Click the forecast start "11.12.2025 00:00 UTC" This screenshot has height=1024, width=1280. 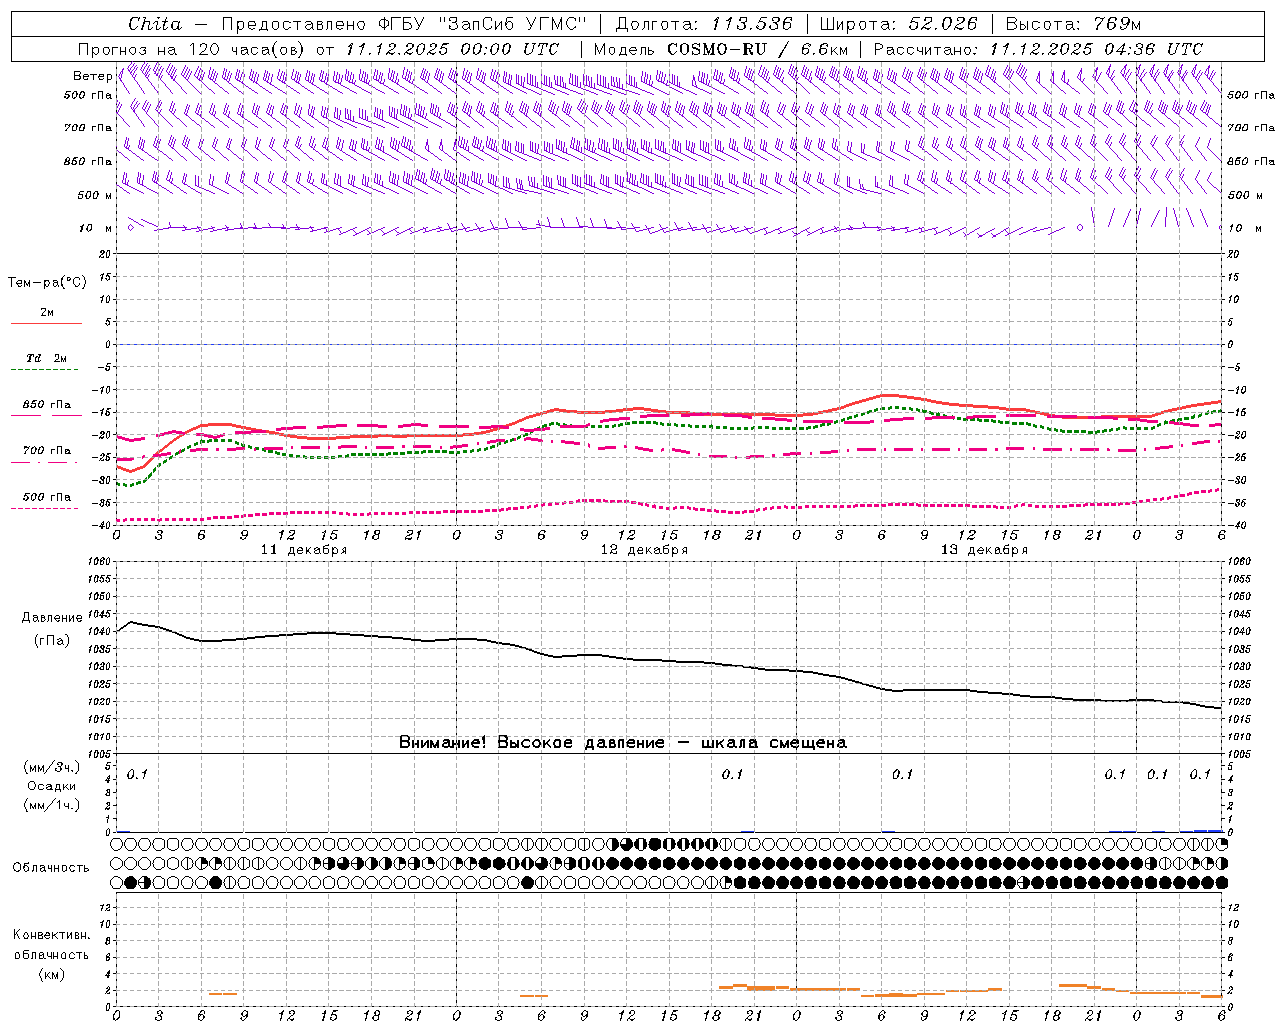pos(452,49)
